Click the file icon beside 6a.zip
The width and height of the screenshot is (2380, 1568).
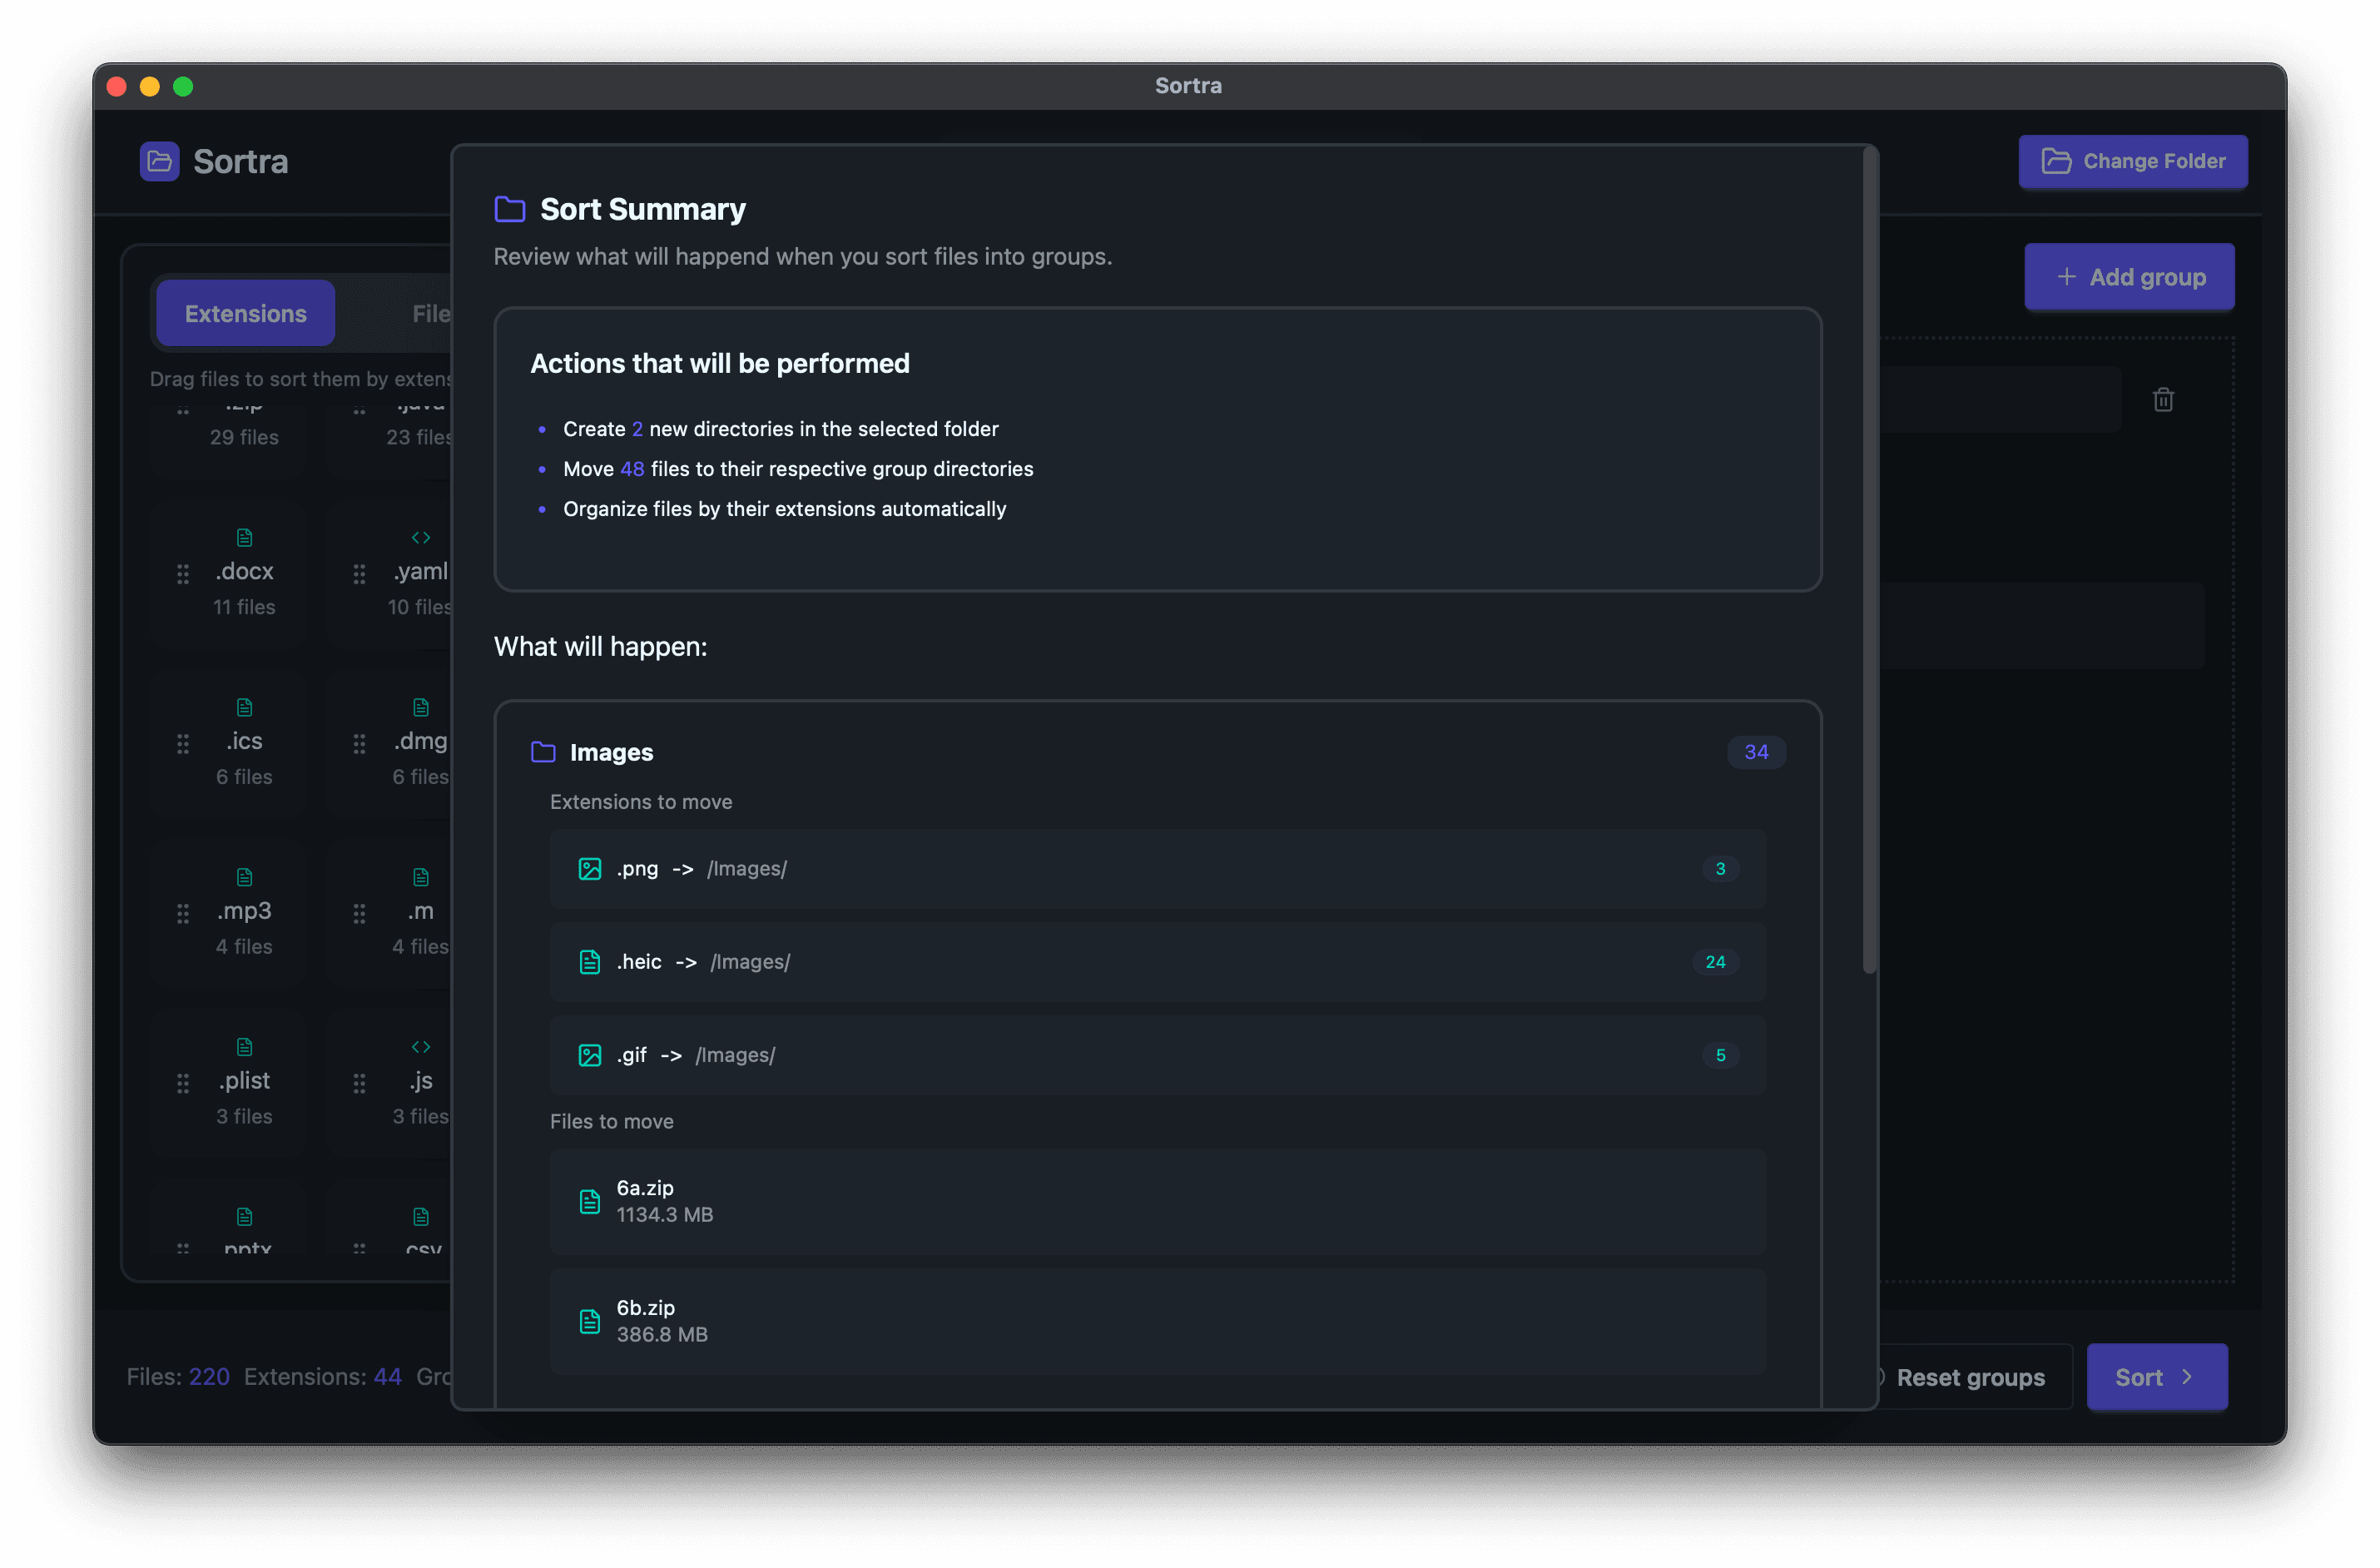click(590, 1201)
